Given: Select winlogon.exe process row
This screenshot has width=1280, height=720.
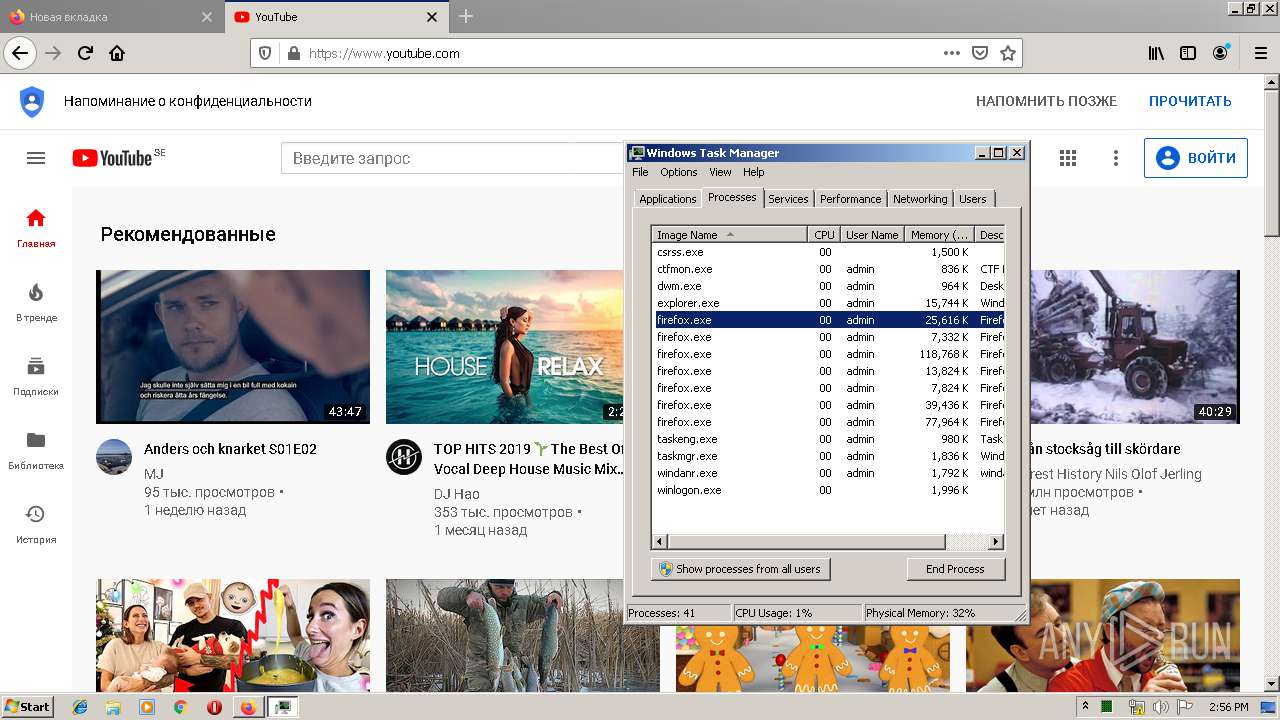Looking at the screenshot, I should click(x=828, y=490).
